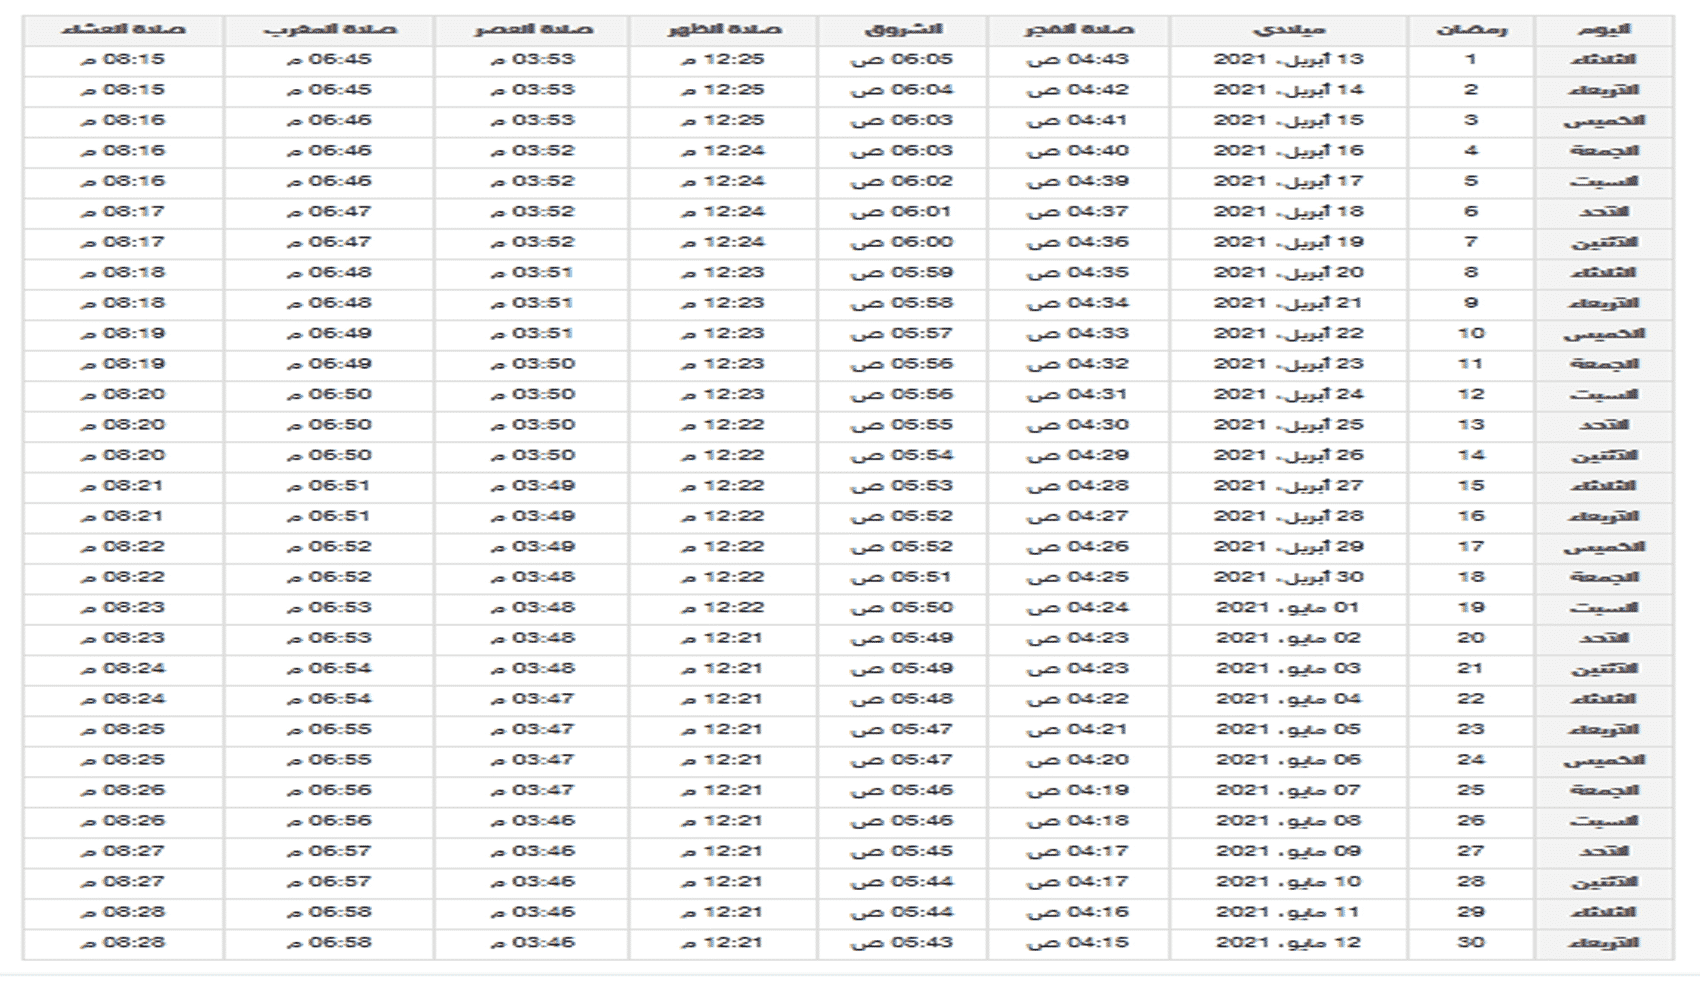The height and width of the screenshot is (1000, 1700).
Task: Click sunrise time 05:50 ص
Action: click(902, 608)
